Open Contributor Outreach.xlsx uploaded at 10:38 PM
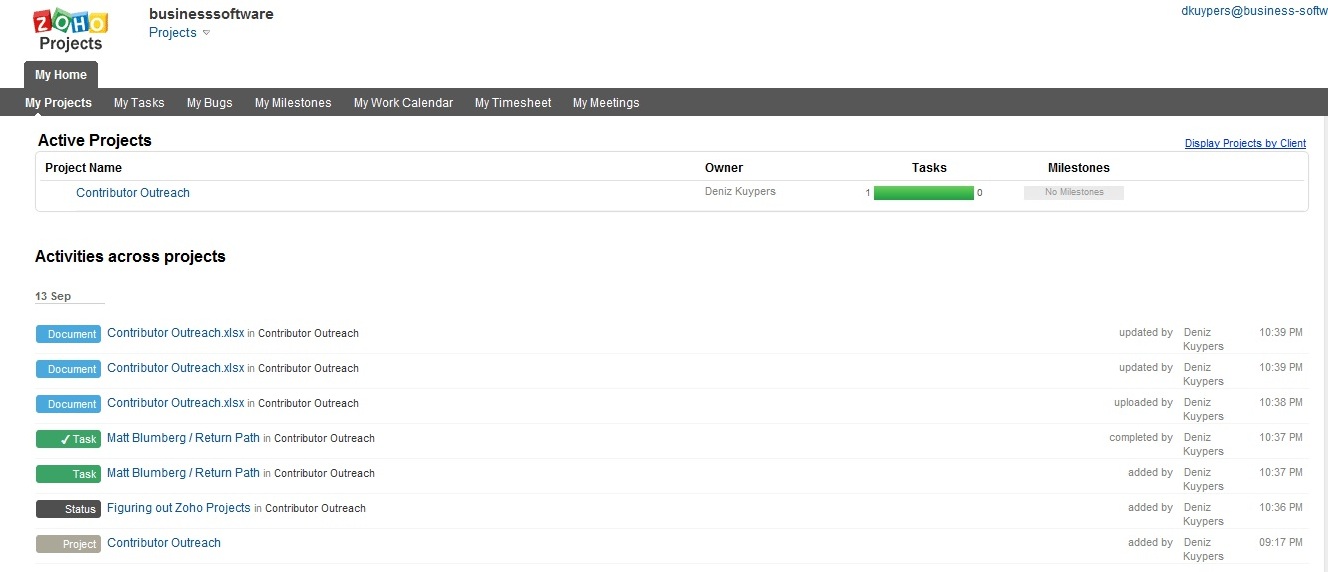The width and height of the screenshot is (1328, 572). tap(176, 403)
